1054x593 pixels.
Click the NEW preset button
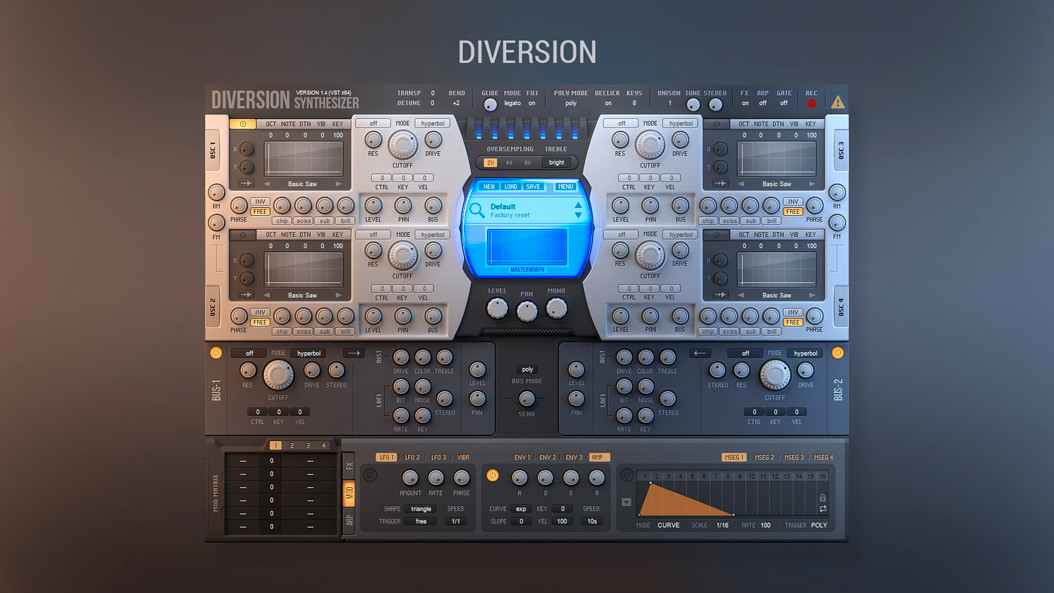click(489, 186)
